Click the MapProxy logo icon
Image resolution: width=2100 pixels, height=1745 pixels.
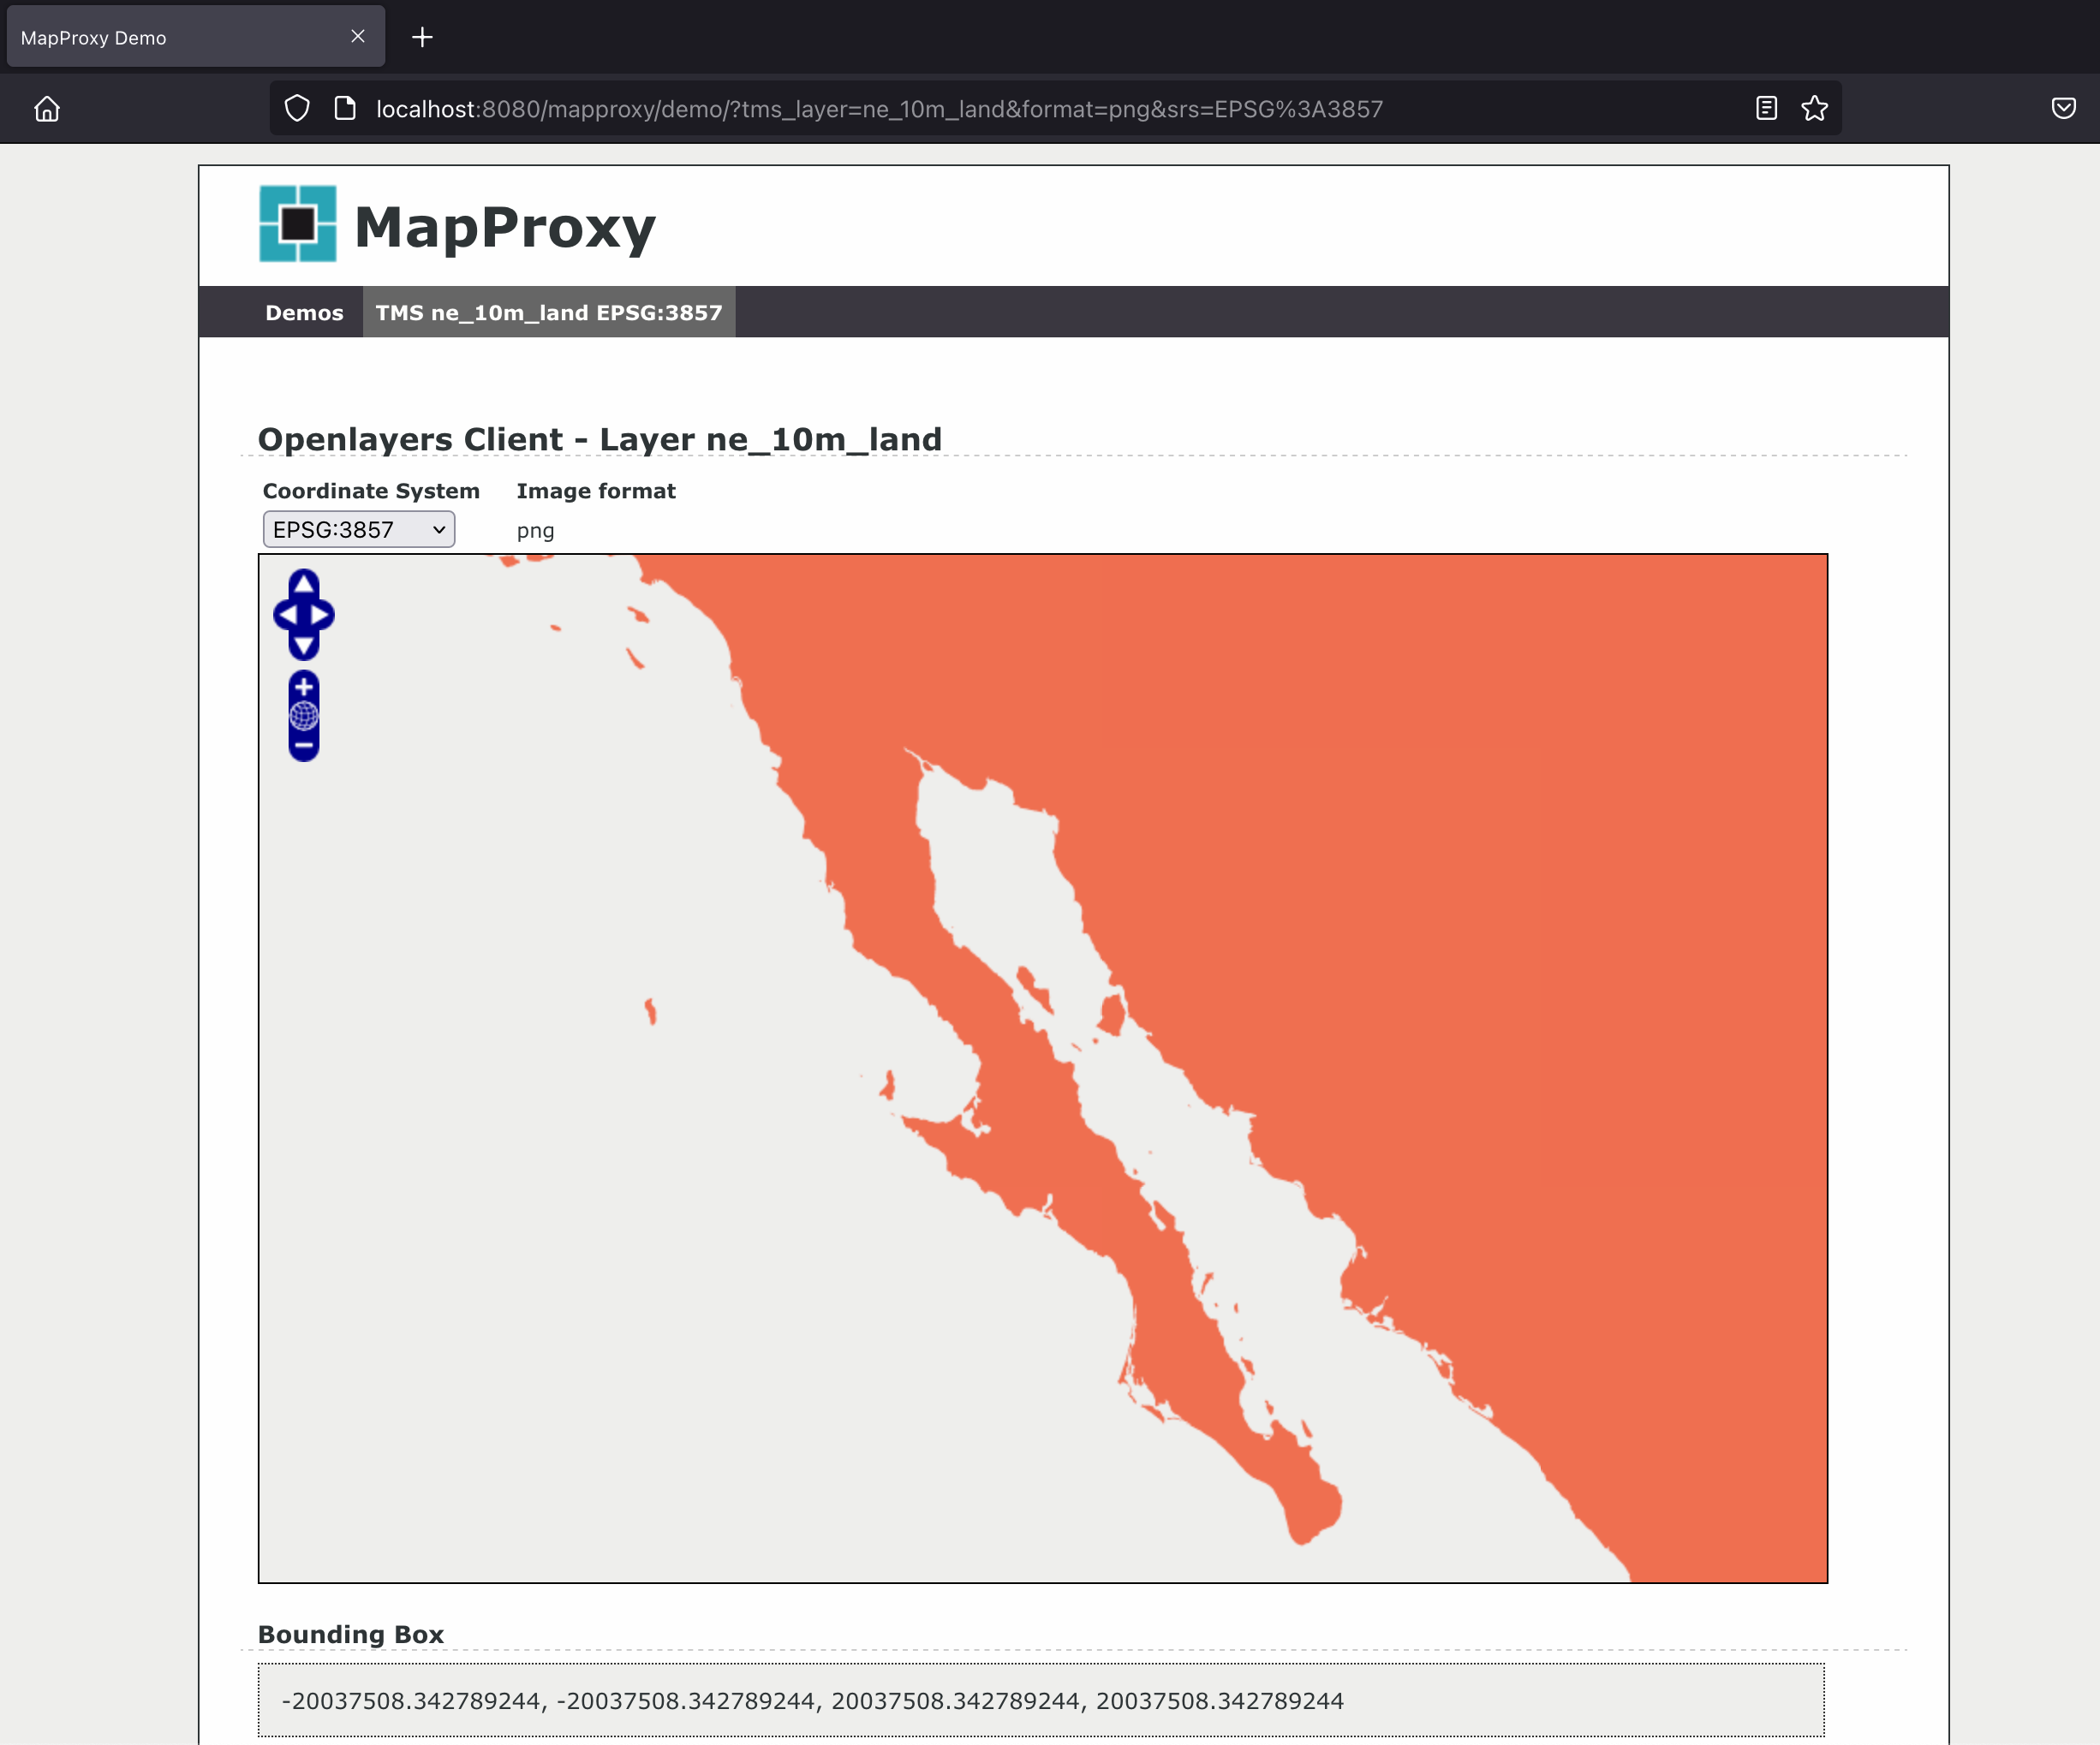click(x=298, y=224)
